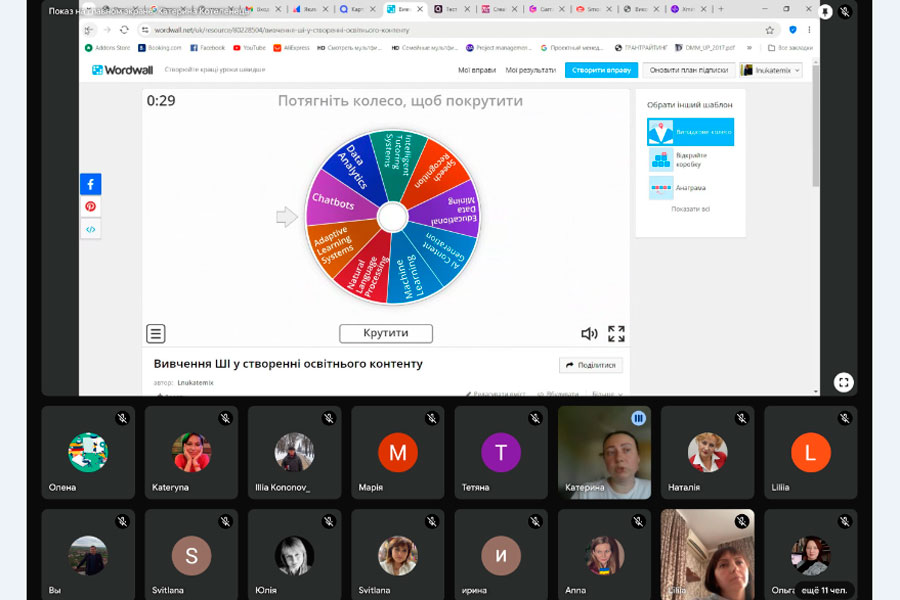
Task: Click the blue shield extension icon
Action: [x=793, y=30]
